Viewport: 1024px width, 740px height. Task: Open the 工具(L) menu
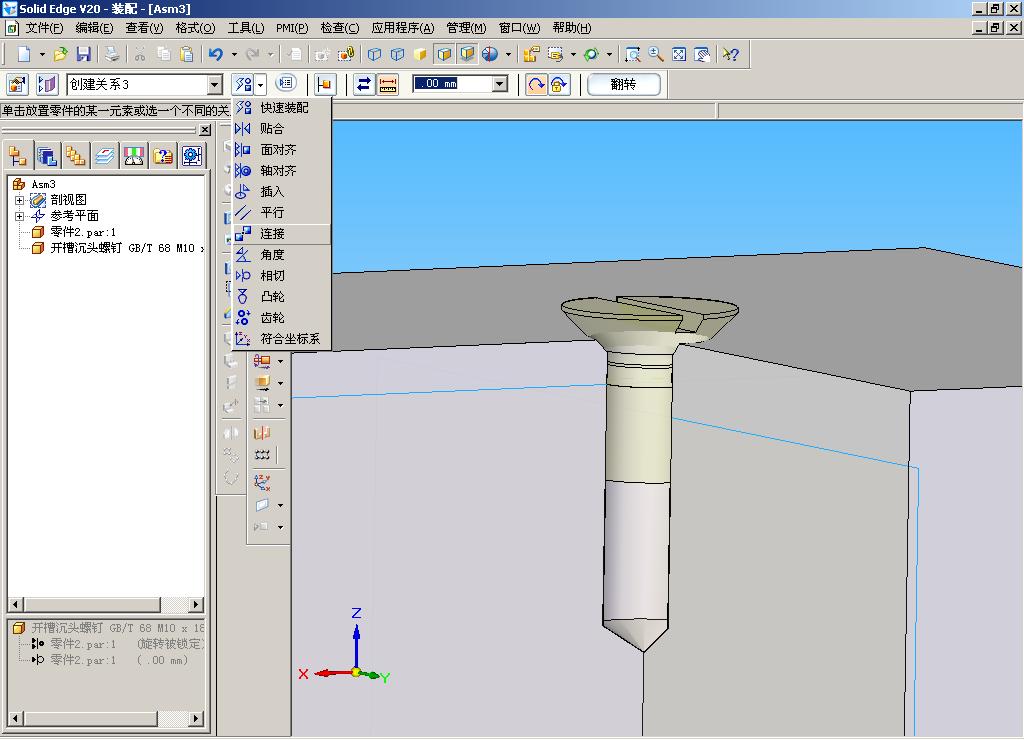246,28
